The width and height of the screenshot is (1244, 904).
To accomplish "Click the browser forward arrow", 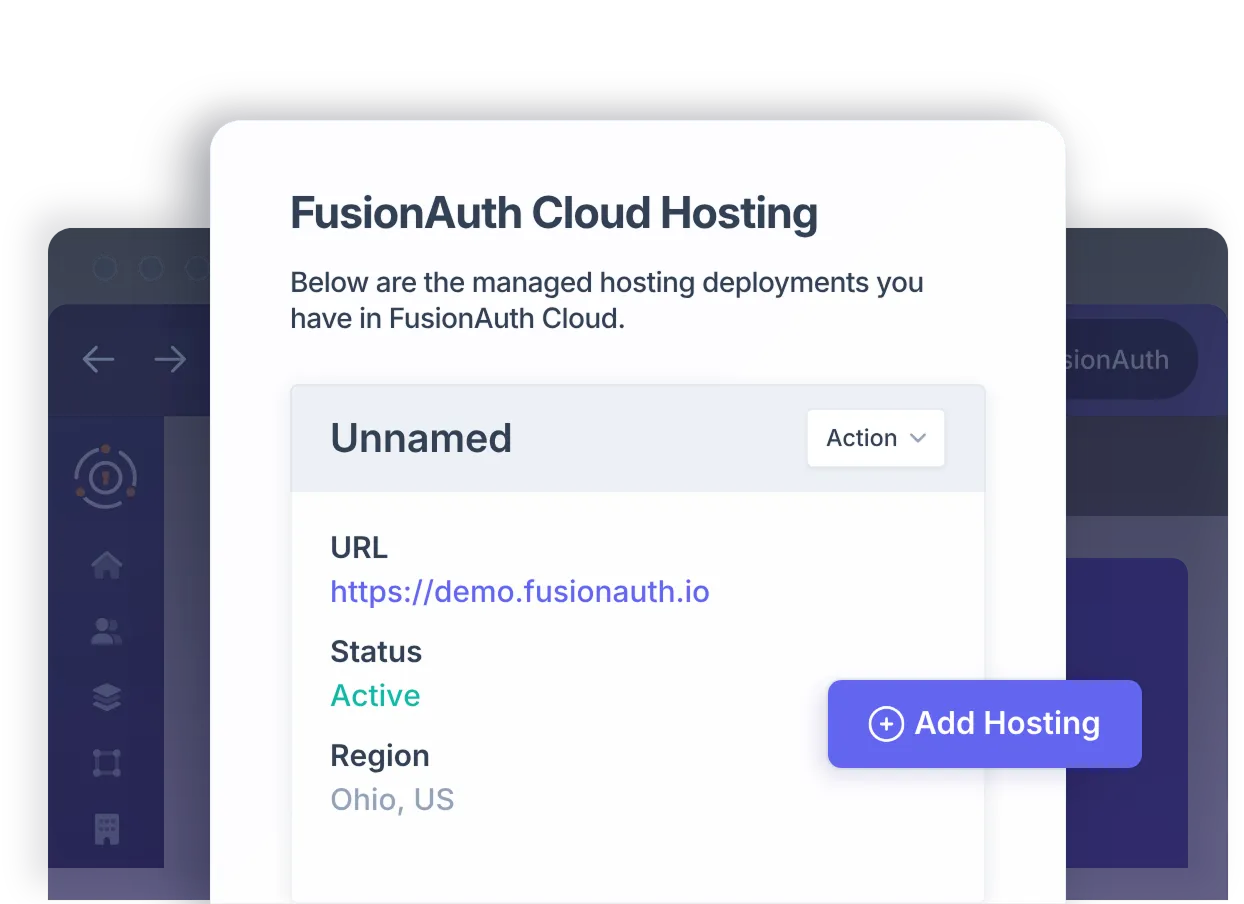I will pos(170,359).
